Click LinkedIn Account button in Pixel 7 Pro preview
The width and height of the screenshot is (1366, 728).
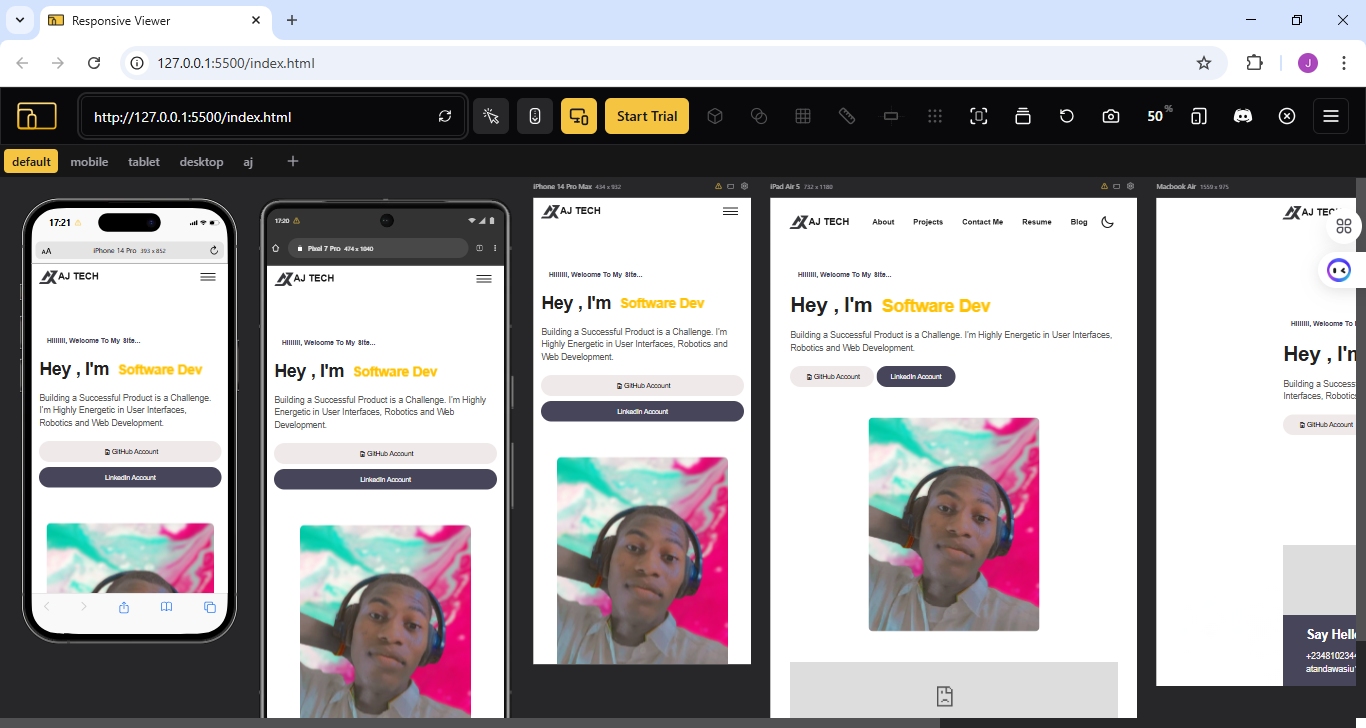coord(385,480)
